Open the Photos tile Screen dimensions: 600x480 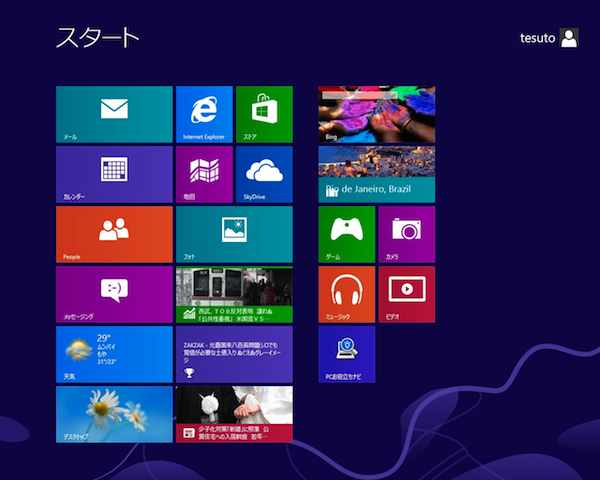click(234, 234)
